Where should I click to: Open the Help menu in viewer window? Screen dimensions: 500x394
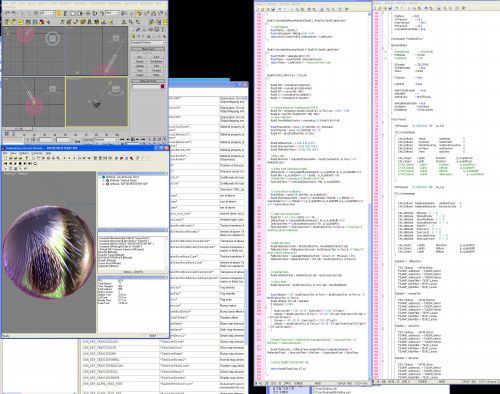49,153
